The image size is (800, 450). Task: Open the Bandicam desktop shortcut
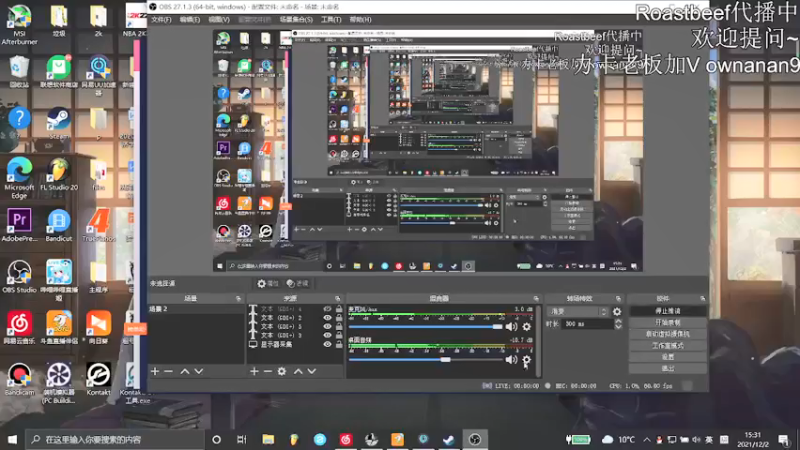coord(19,379)
